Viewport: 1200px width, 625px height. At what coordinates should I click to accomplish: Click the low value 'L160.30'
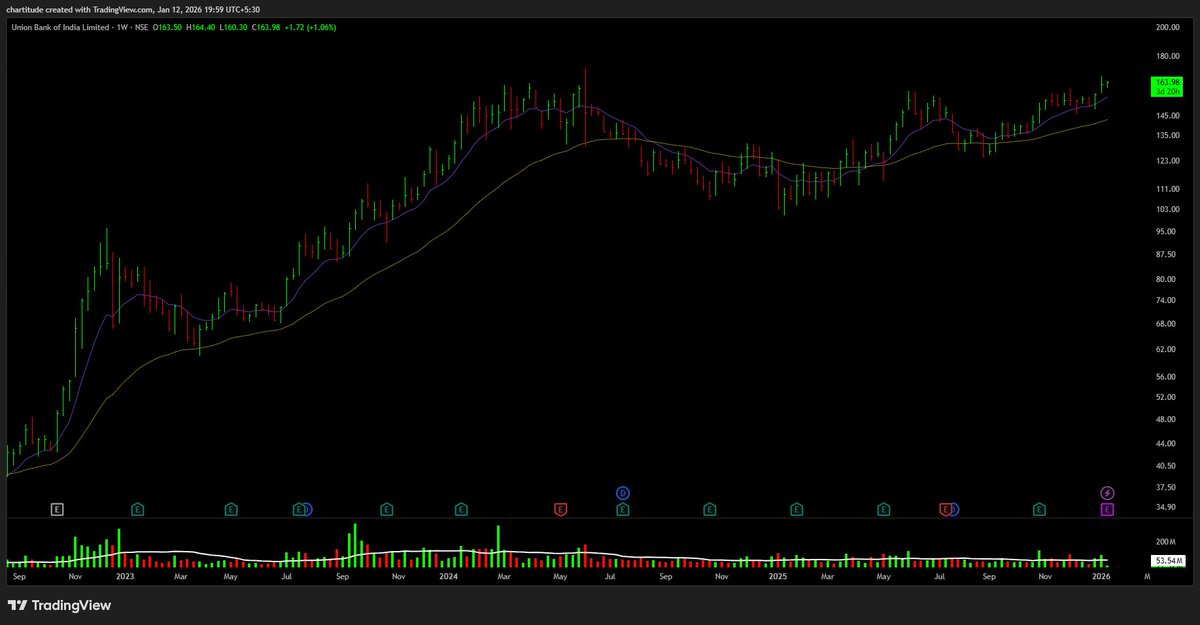tap(234, 27)
